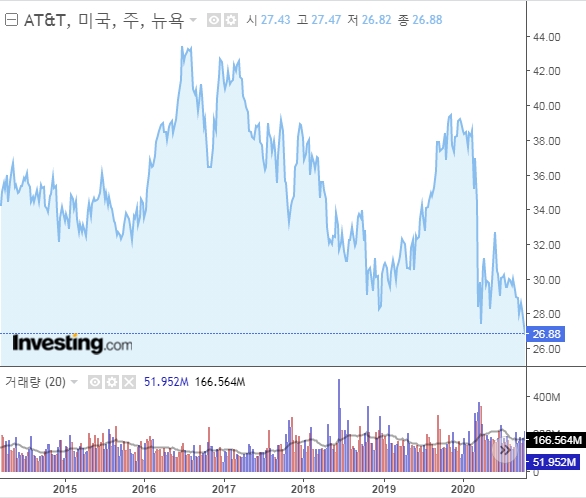Click the 30.00 price axis label
586x498 pixels.
(547, 279)
